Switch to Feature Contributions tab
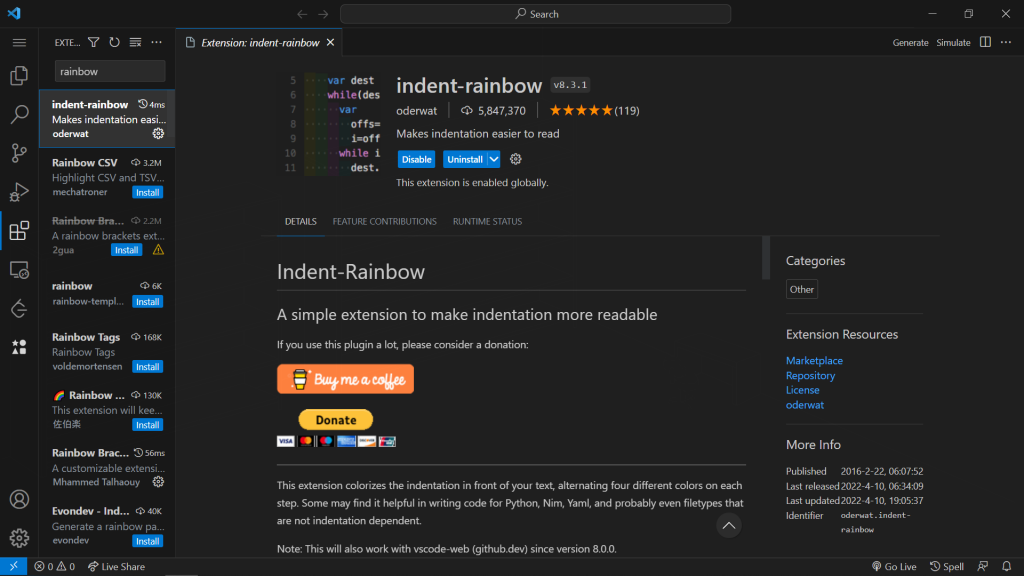This screenshot has height=576, width=1024. click(385, 221)
